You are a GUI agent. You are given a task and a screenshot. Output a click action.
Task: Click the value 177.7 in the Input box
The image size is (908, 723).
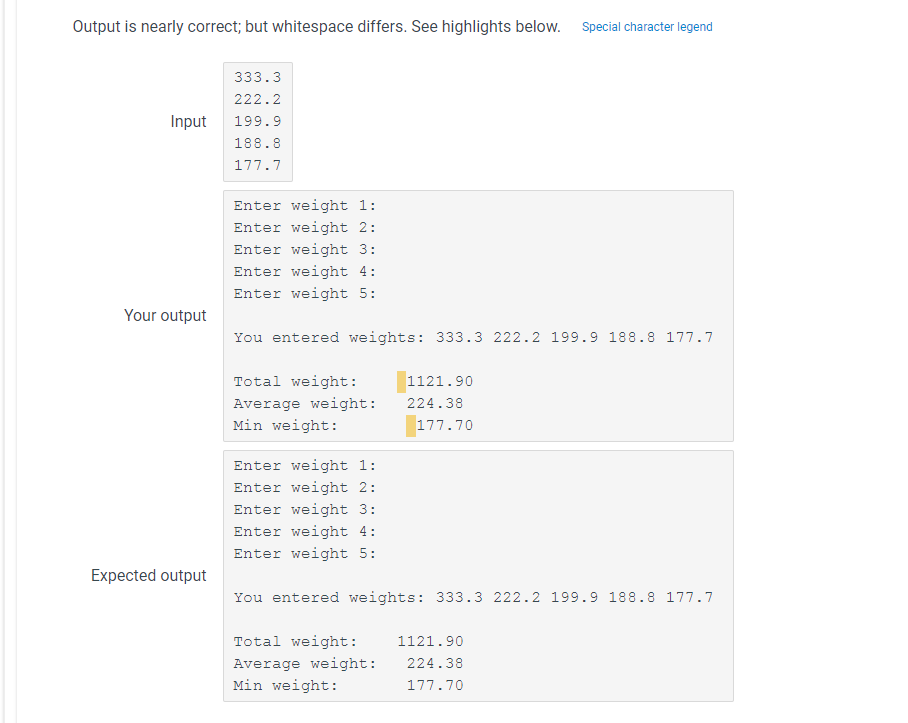click(258, 165)
